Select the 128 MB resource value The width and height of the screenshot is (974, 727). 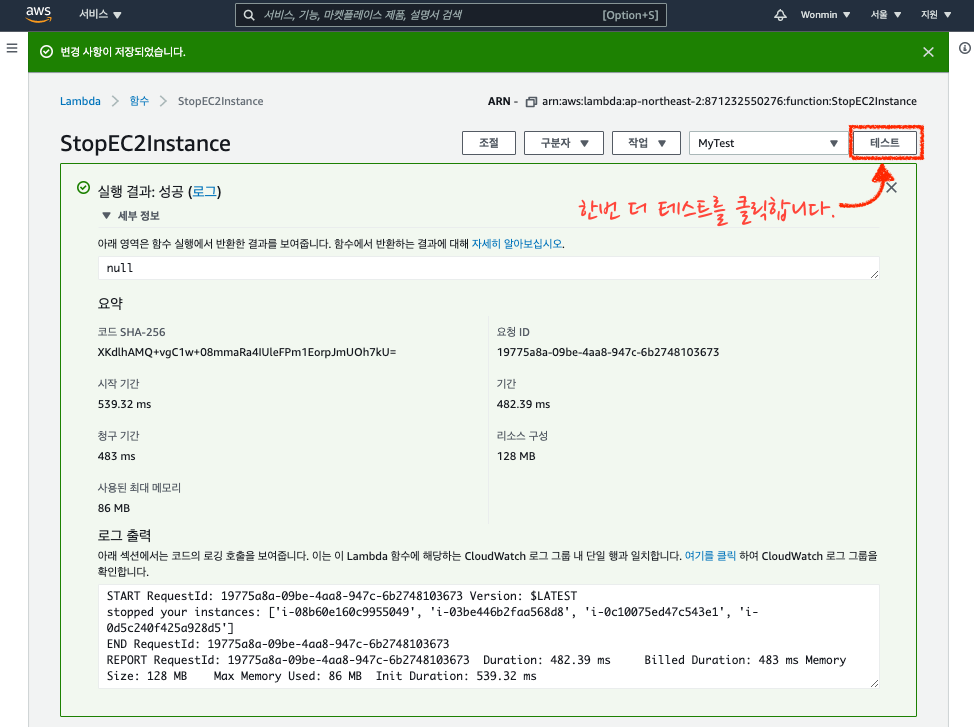tap(516, 456)
